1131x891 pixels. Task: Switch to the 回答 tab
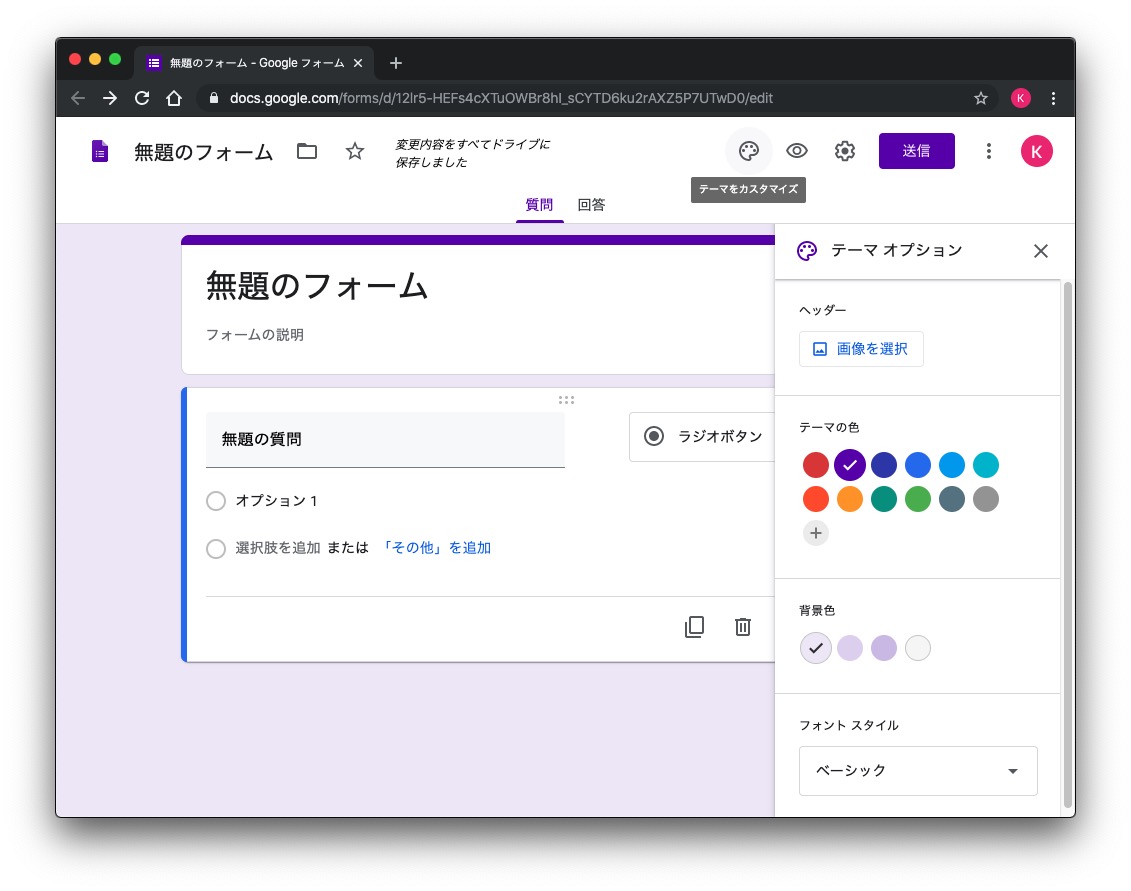coord(591,205)
